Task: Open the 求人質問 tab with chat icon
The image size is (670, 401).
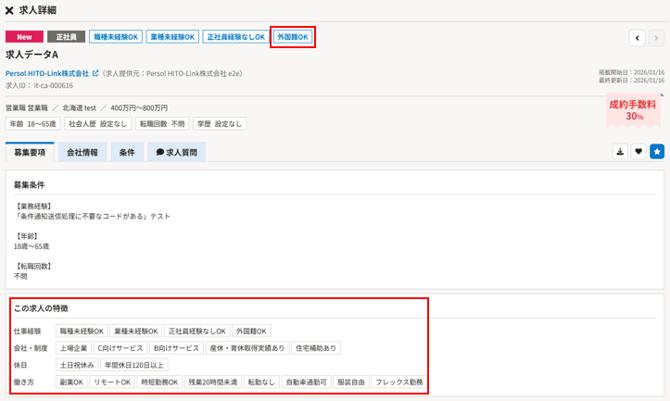Action: 176,153
